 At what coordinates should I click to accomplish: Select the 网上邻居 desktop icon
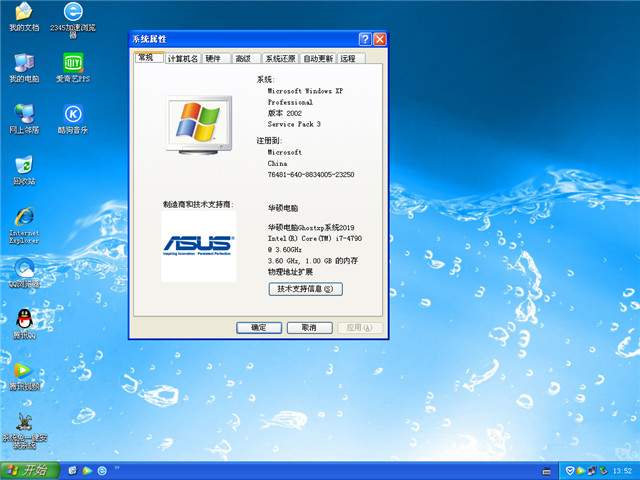pyautogui.click(x=24, y=119)
